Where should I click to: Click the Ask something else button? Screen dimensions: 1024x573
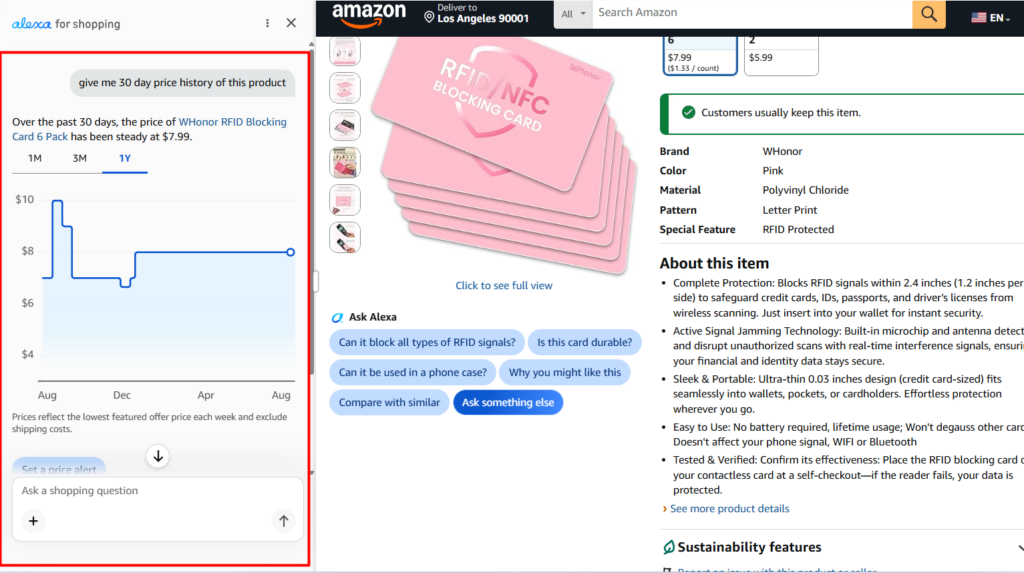point(508,402)
